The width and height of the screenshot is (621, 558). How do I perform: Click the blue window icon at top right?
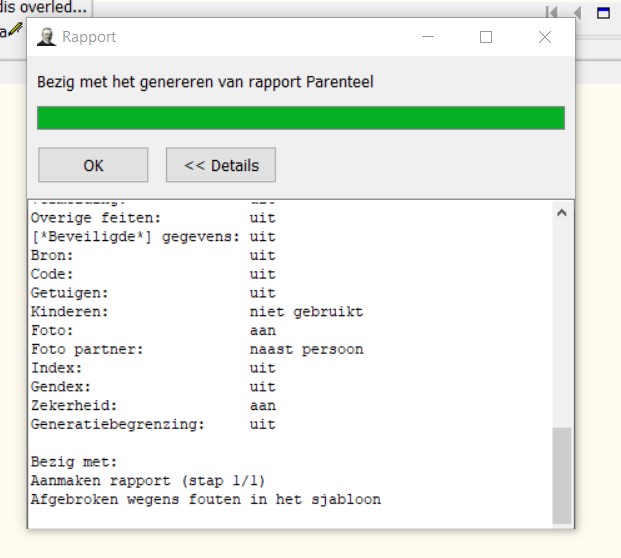click(x=603, y=12)
